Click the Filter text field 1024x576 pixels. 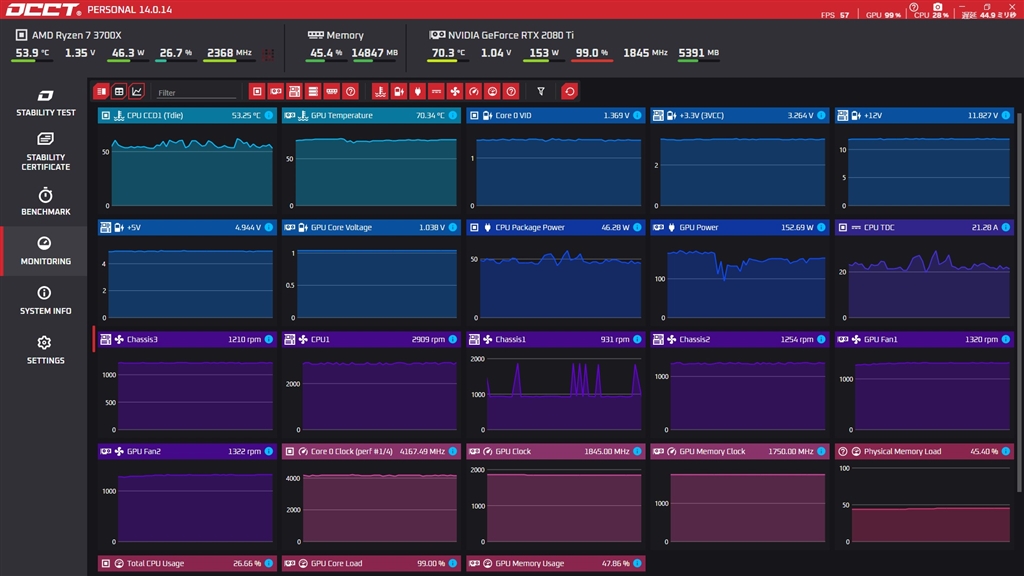(196, 92)
